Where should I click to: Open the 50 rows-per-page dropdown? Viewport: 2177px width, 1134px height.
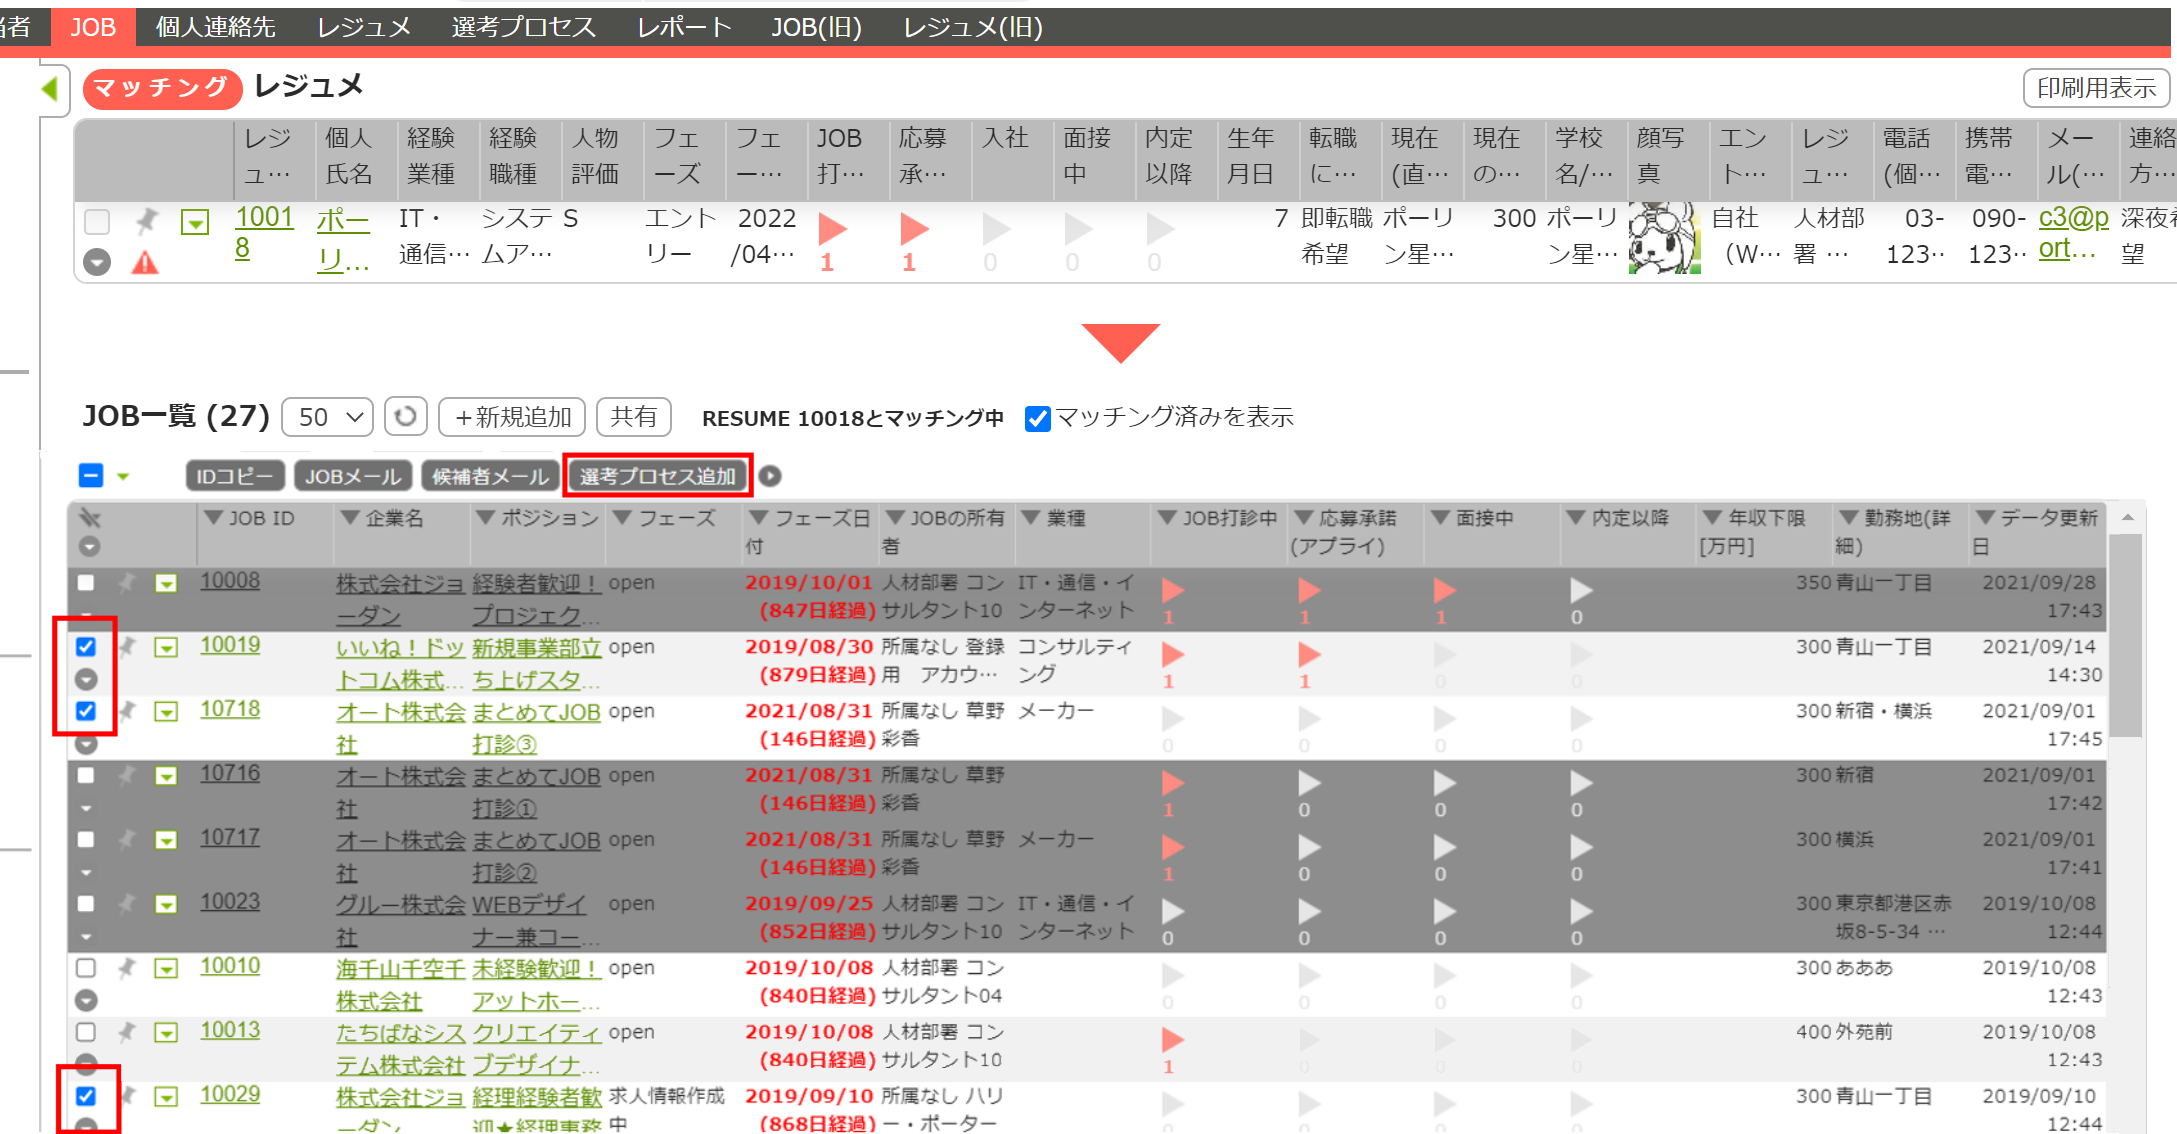pyautogui.click(x=328, y=416)
